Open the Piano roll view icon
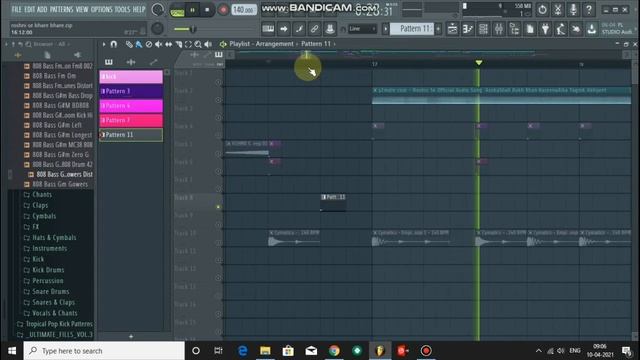The width and height of the screenshot is (640, 360). pyautogui.click(x=468, y=29)
